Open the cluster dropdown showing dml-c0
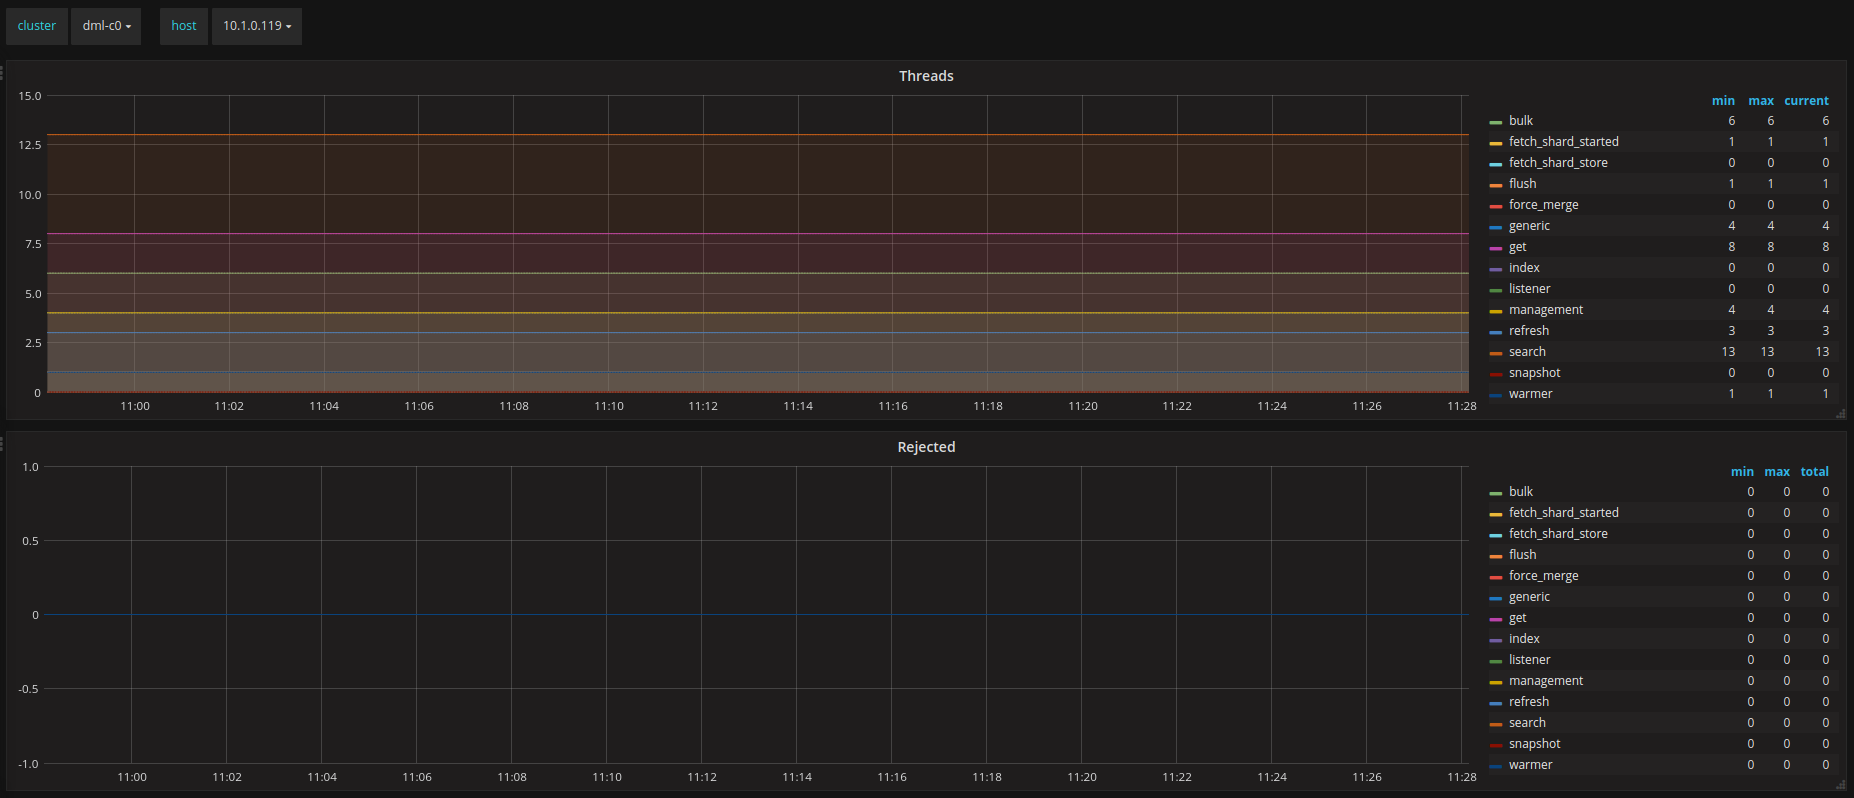1854x798 pixels. coord(106,26)
